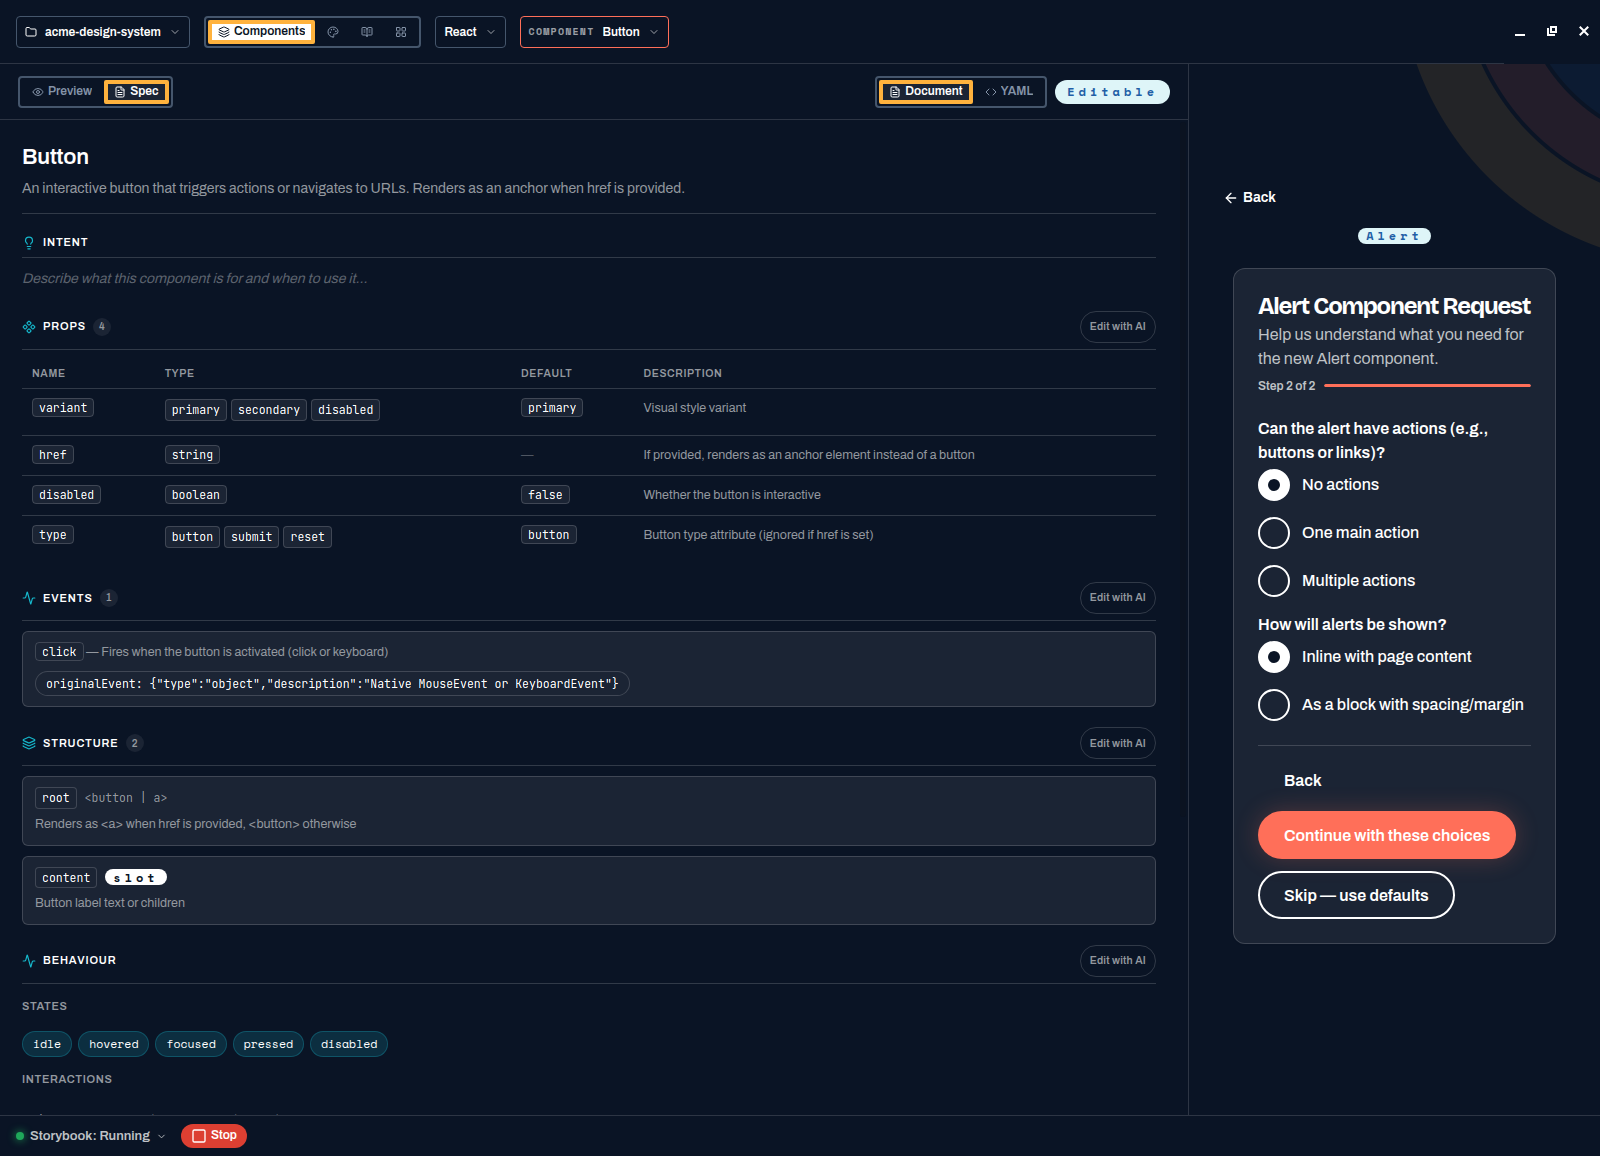Switch to the YAML view tab
The width and height of the screenshot is (1600, 1156).
point(1009,92)
